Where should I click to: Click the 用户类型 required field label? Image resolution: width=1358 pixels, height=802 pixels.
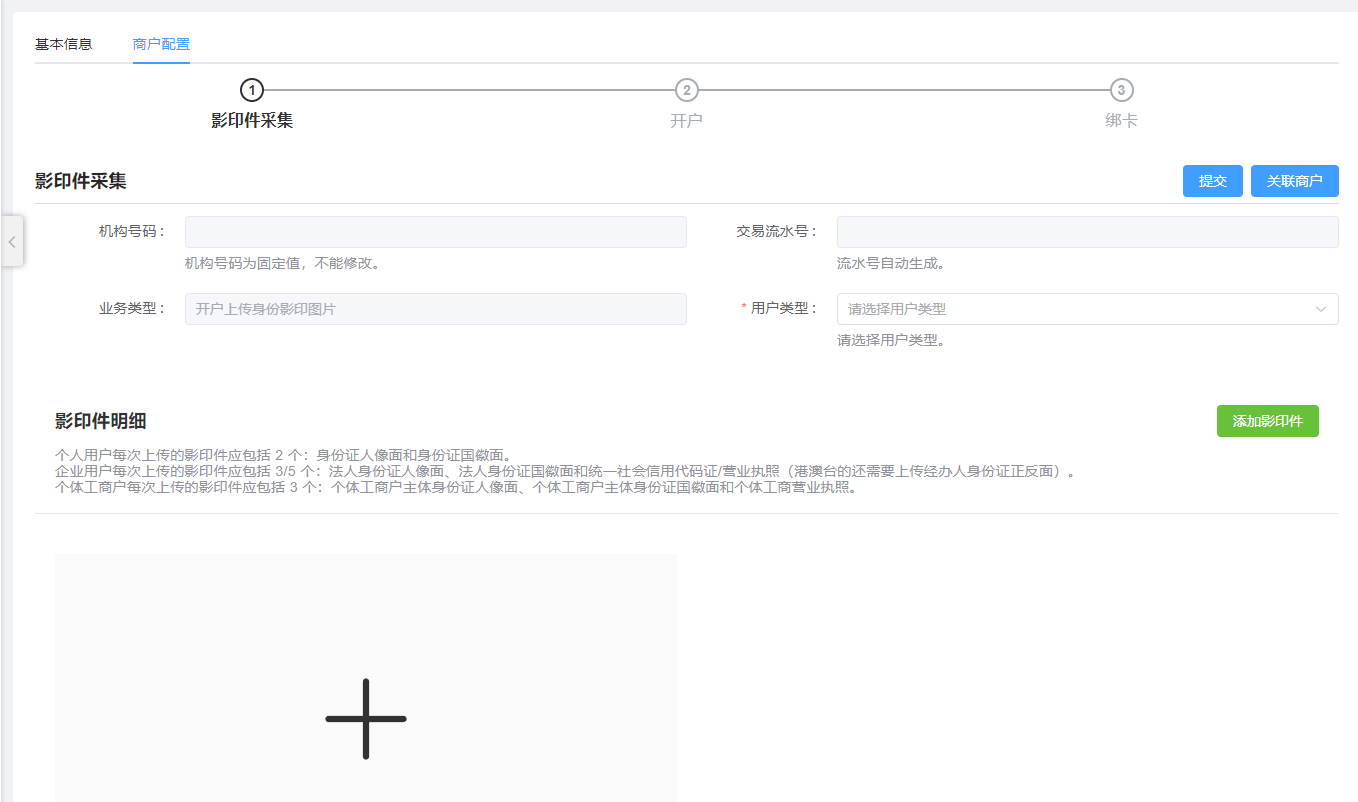pyautogui.click(x=783, y=309)
